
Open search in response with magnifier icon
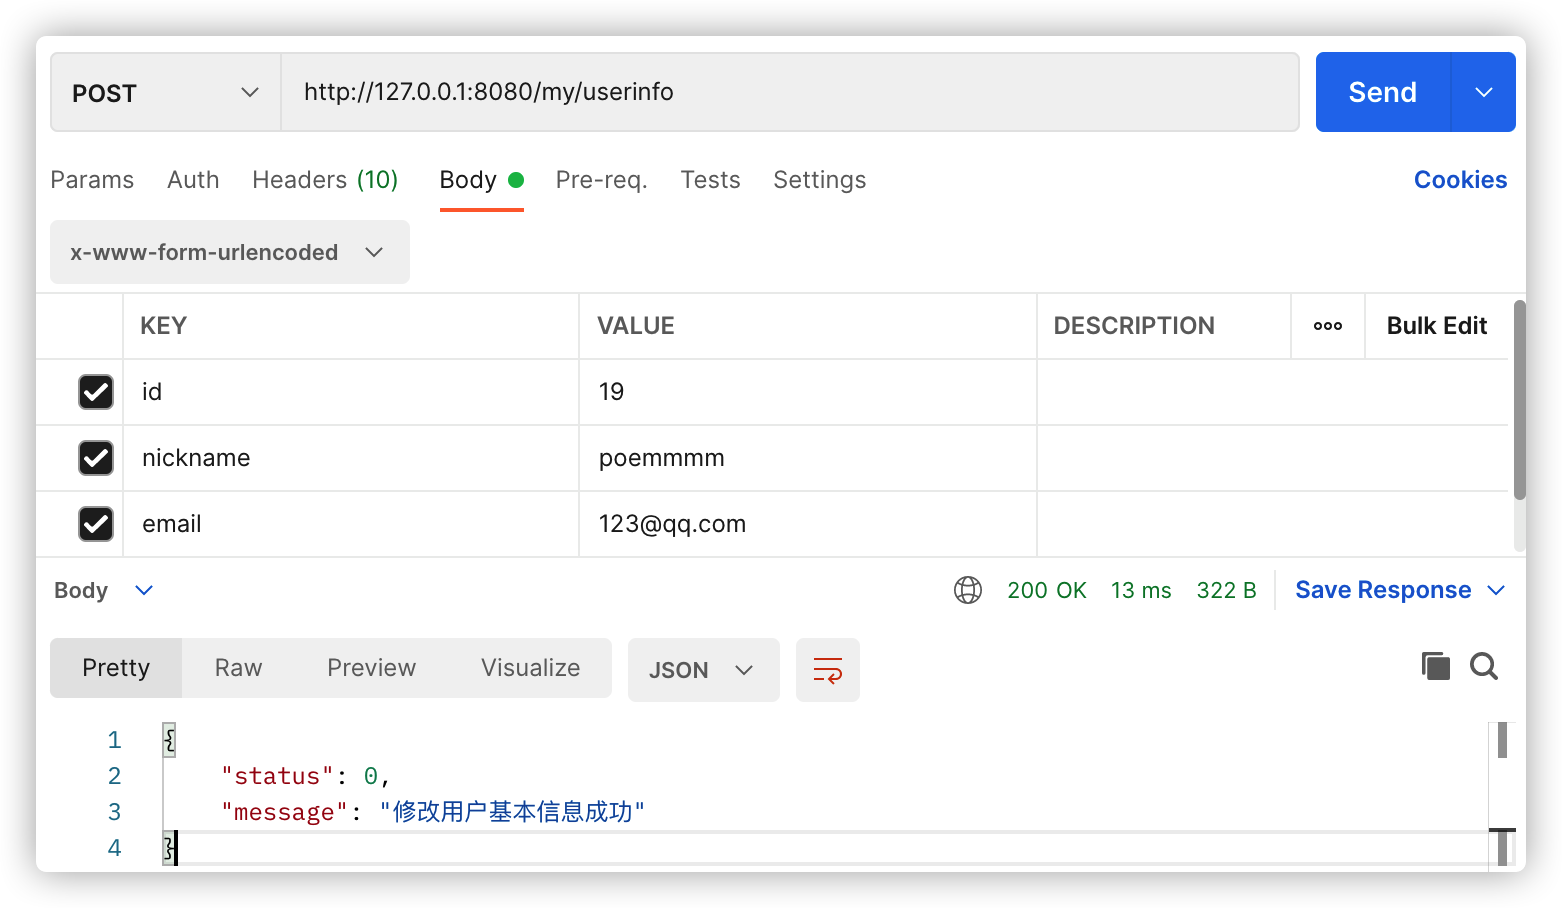pyautogui.click(x=1484, y=666)
